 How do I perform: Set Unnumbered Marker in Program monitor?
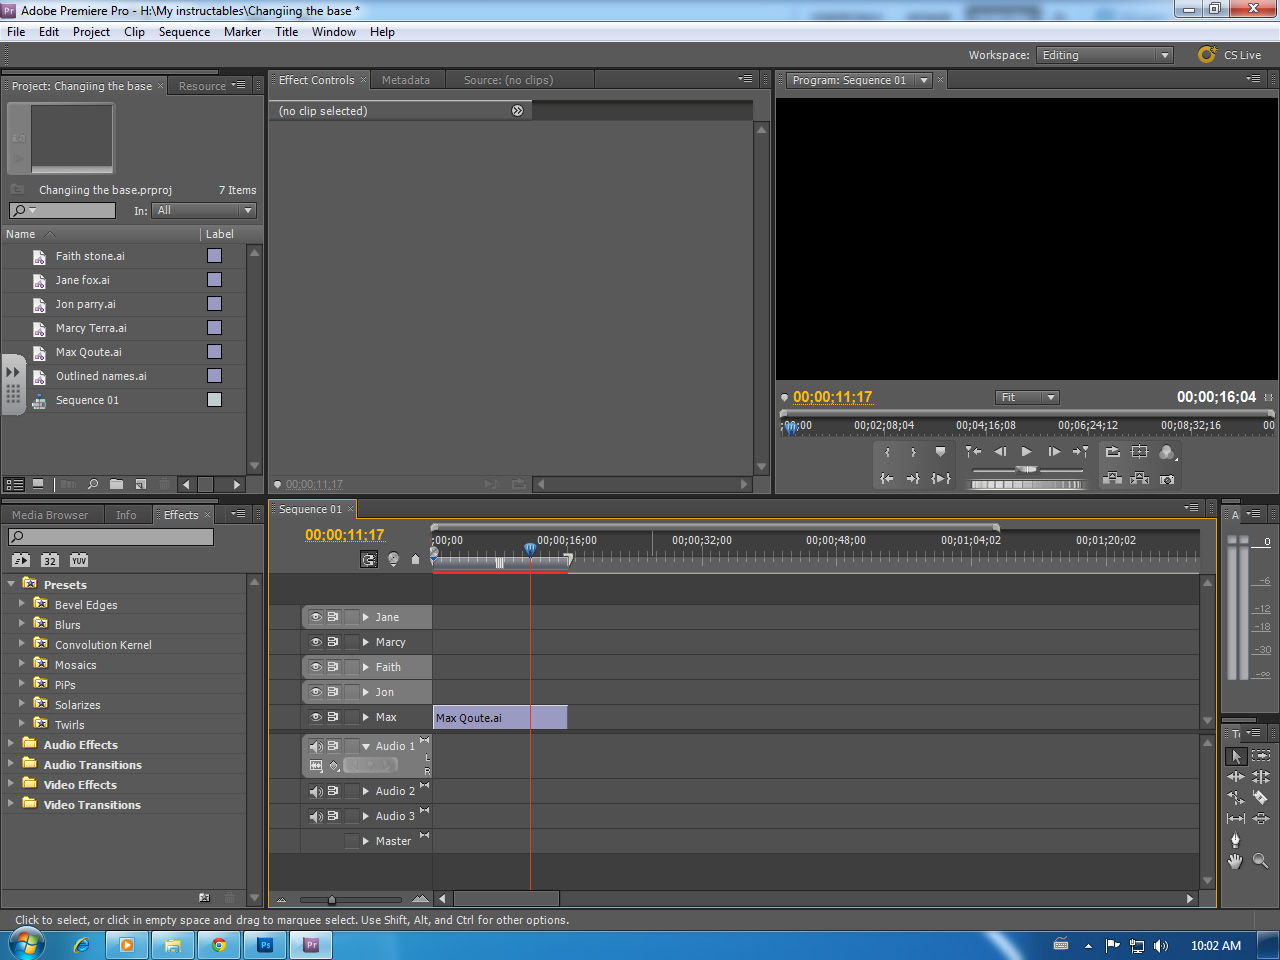[x=940, y=452]
